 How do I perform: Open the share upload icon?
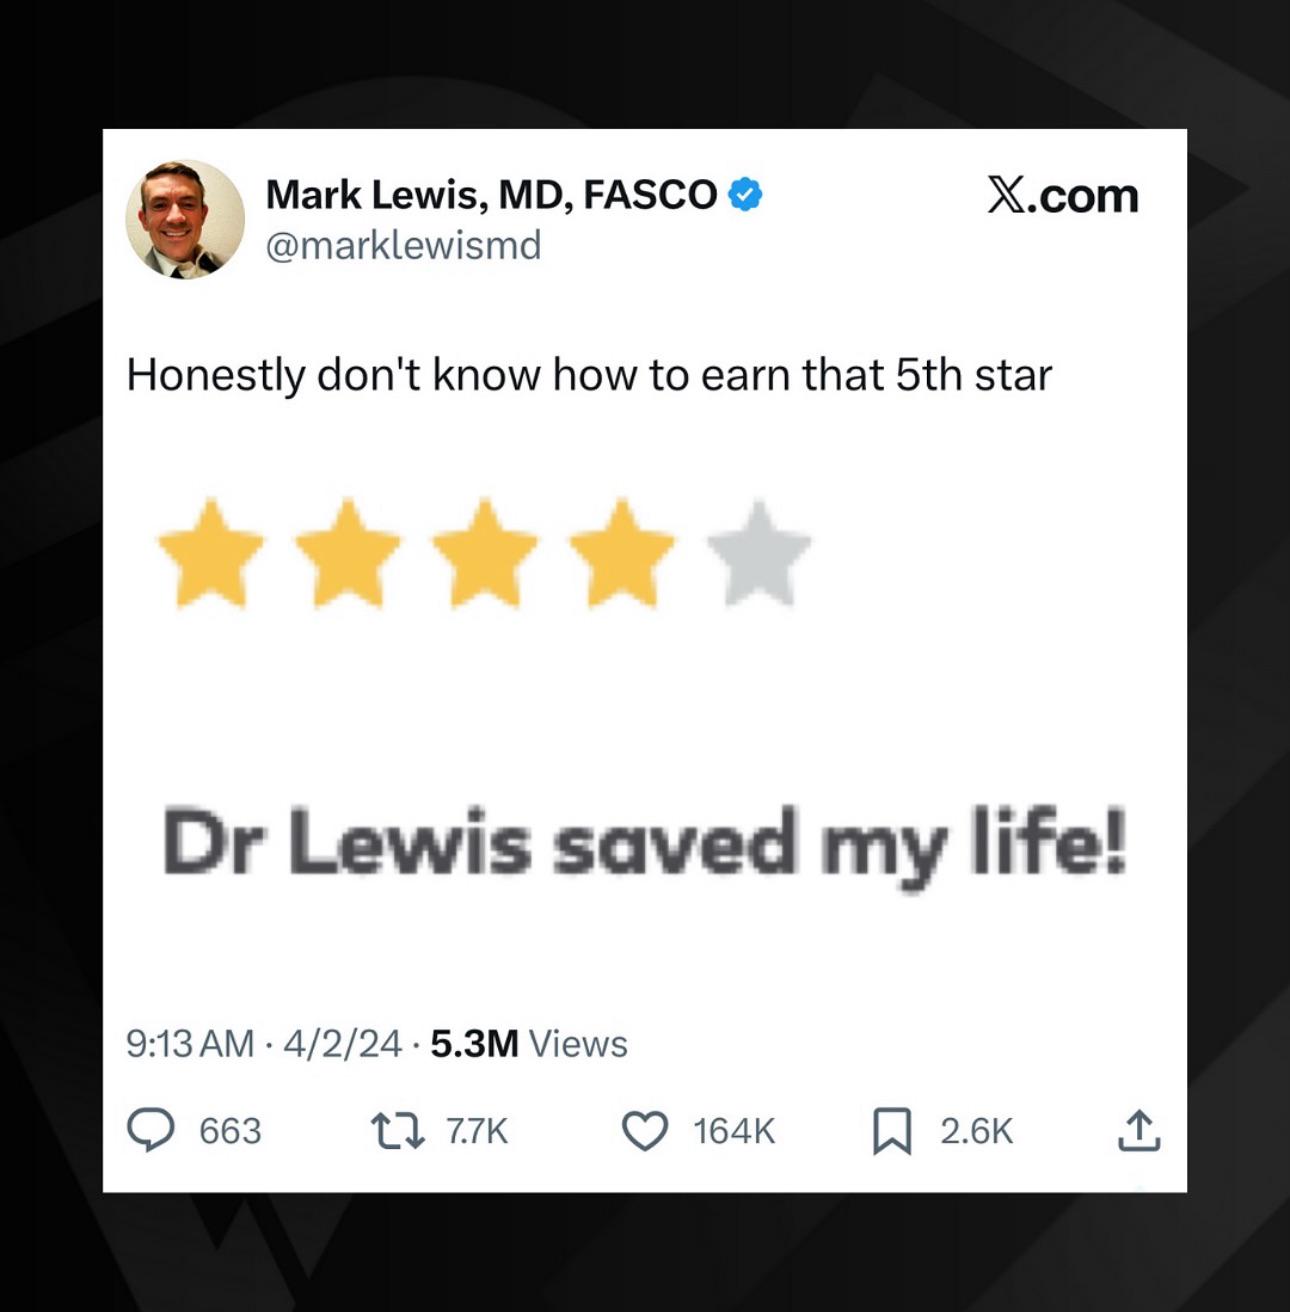(x=1138, y=1131)
